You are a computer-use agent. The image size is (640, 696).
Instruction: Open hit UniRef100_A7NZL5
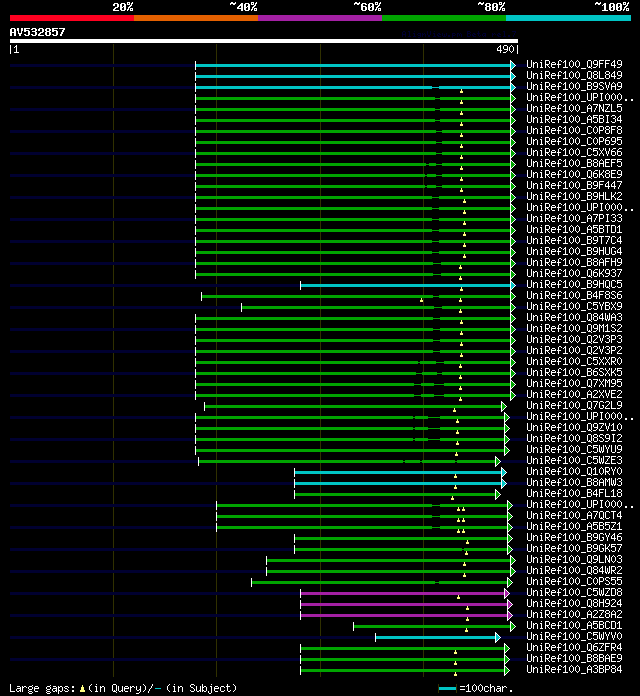pos(574,108)
